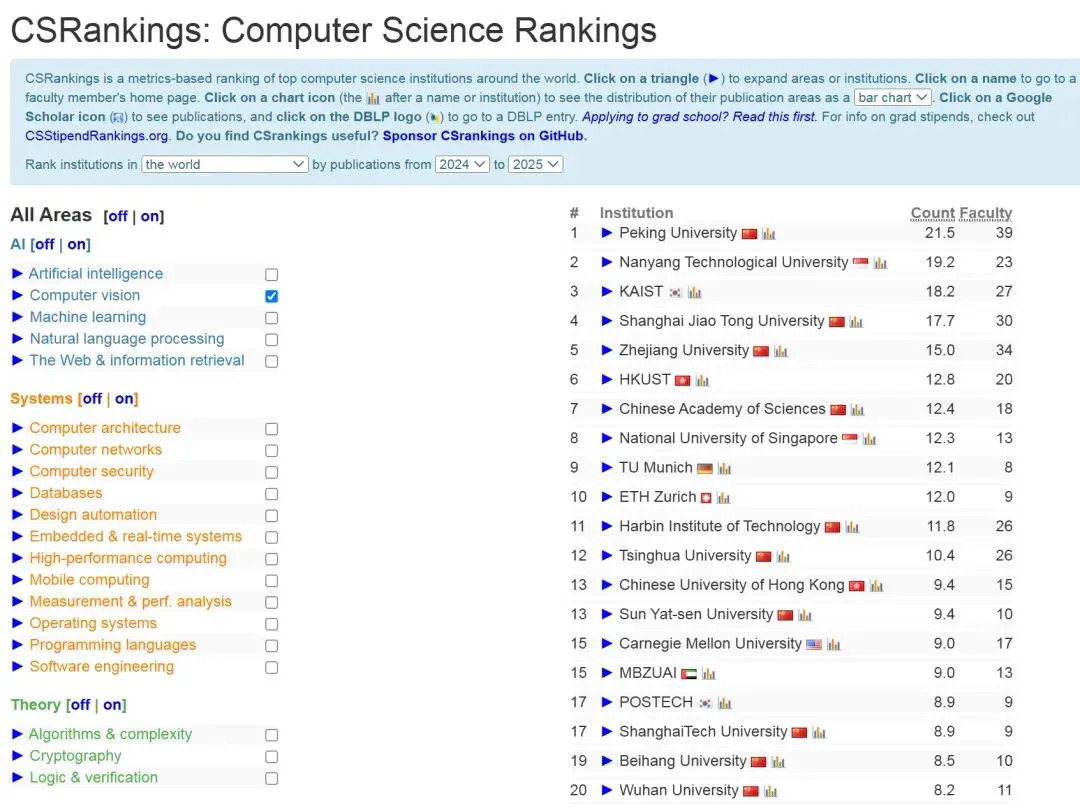Open the bar chart type selector
This screenshot has height=808, width=1080.
pyautogui.click(x=892, y=98)
